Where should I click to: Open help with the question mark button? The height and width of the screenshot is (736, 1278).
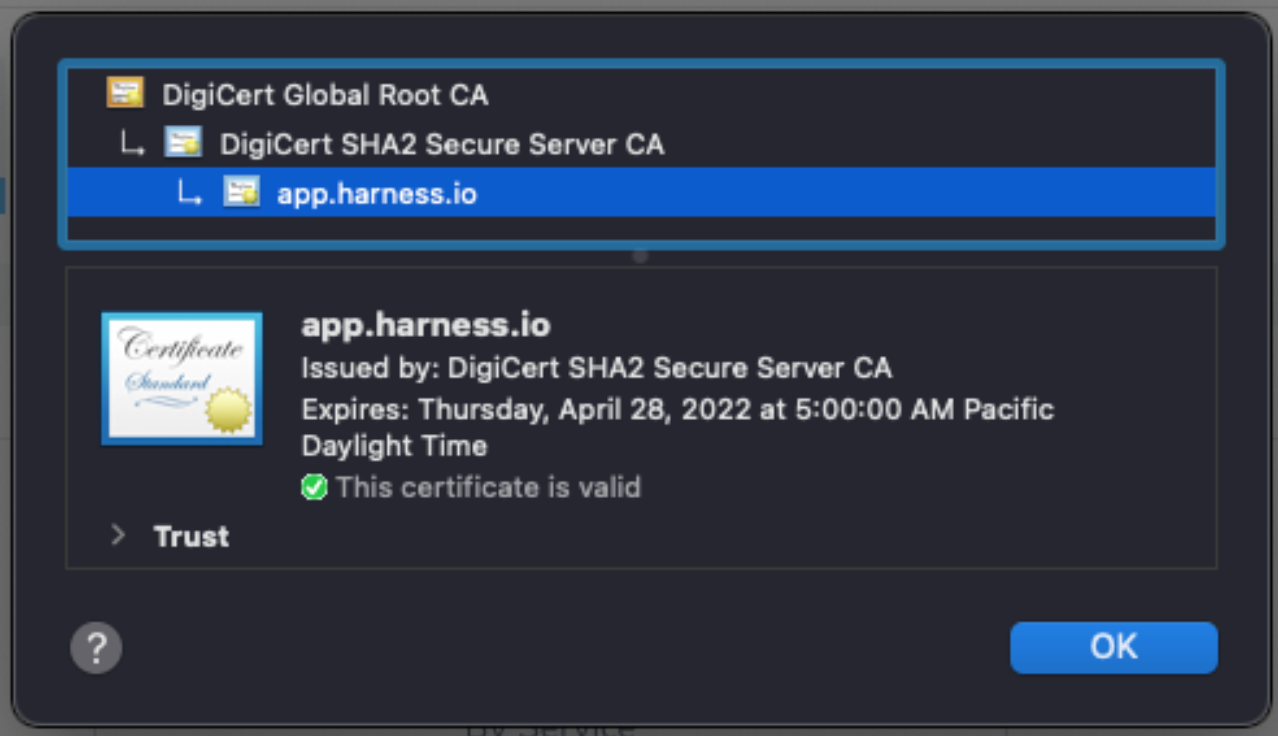(x=96, y=648)
